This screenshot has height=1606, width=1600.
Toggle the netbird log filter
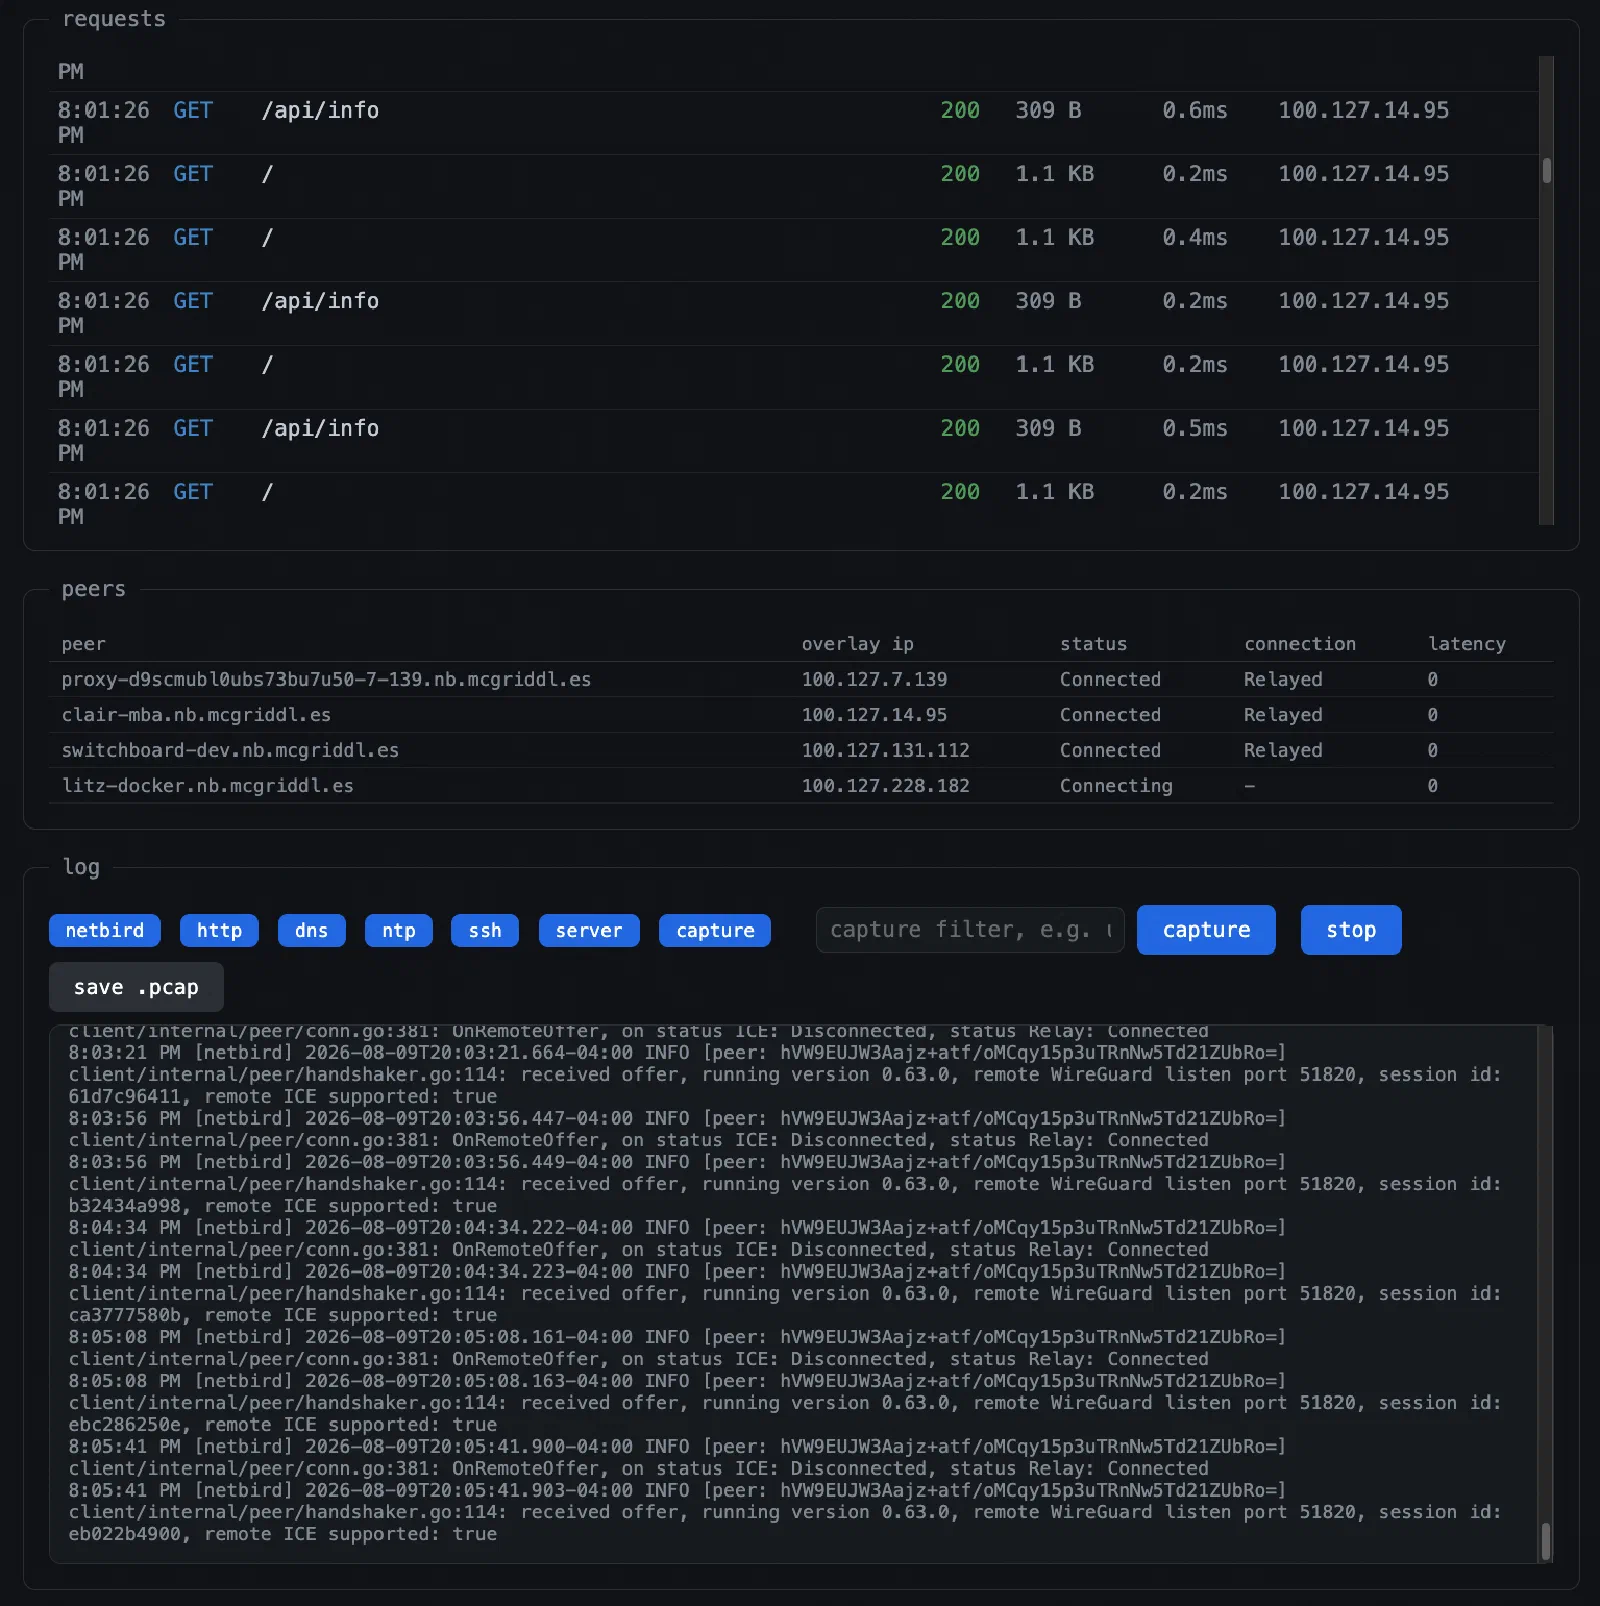click(105, 930)
